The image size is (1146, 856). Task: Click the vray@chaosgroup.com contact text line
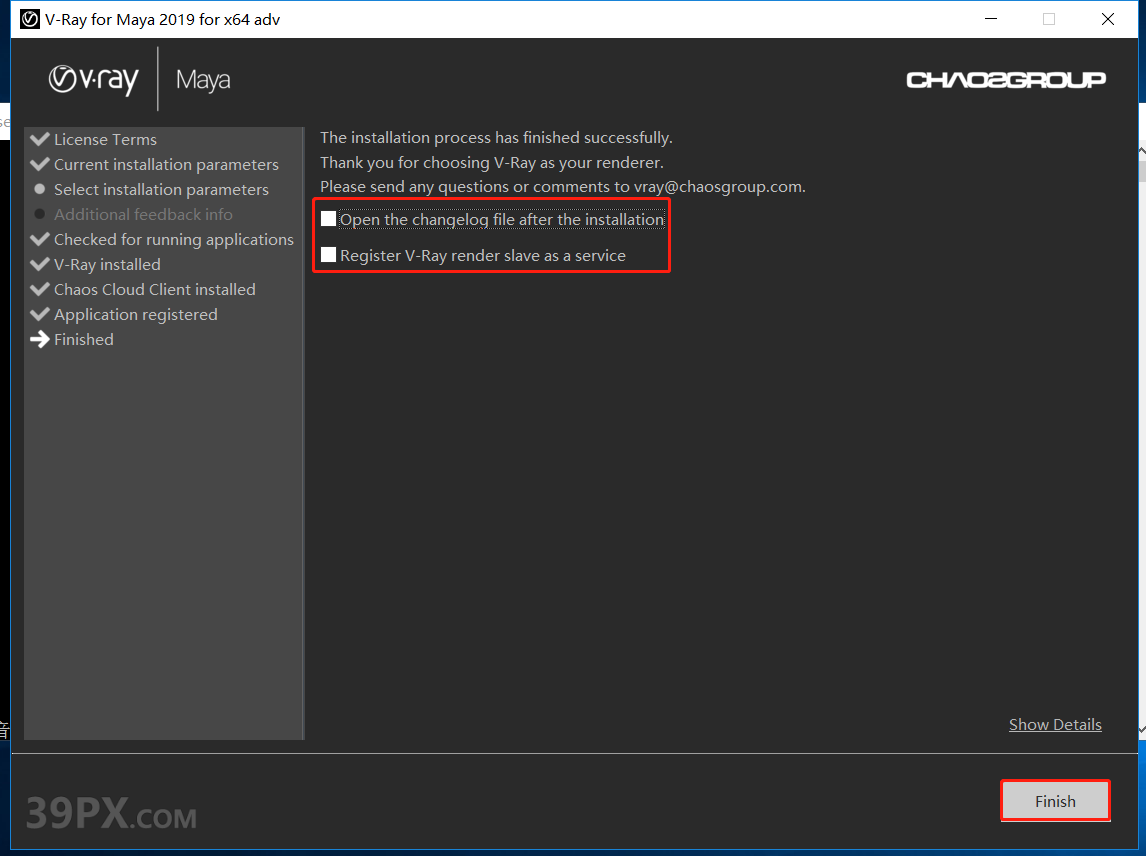(563, 186)
